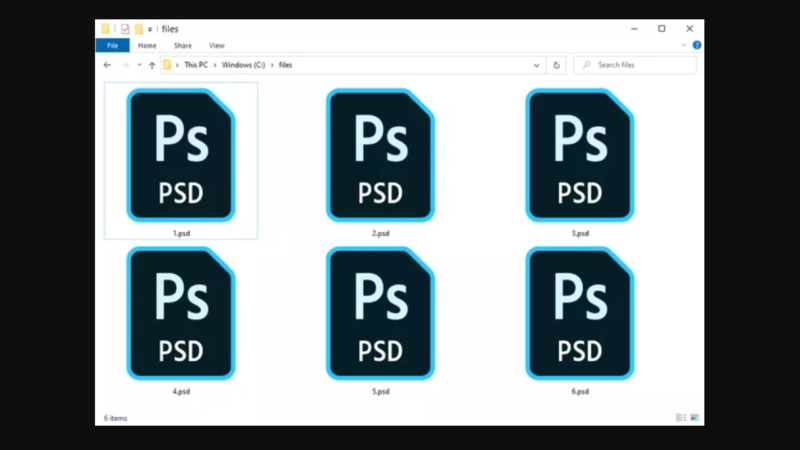This screenshot has width=800, height=450.
Task: Select the 2.psd Photoshop file
Action: pos(380,156)
